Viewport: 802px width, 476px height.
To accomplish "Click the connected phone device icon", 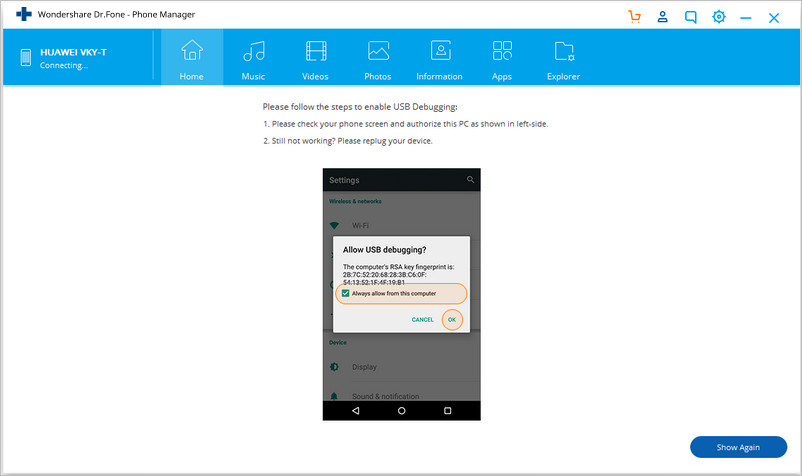I will click(x=26, y=57).
